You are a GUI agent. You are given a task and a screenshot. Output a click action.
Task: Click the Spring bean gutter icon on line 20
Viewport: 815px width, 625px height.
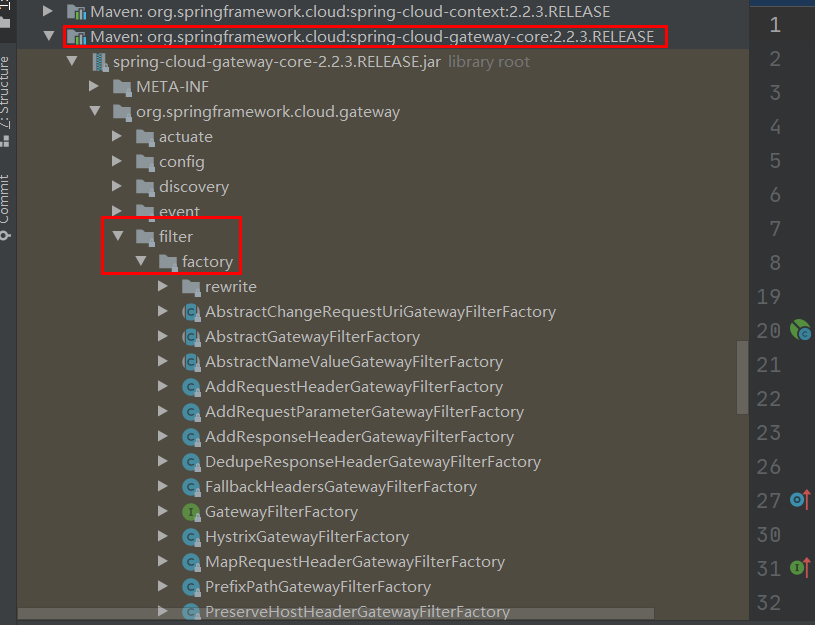(800, 330)
